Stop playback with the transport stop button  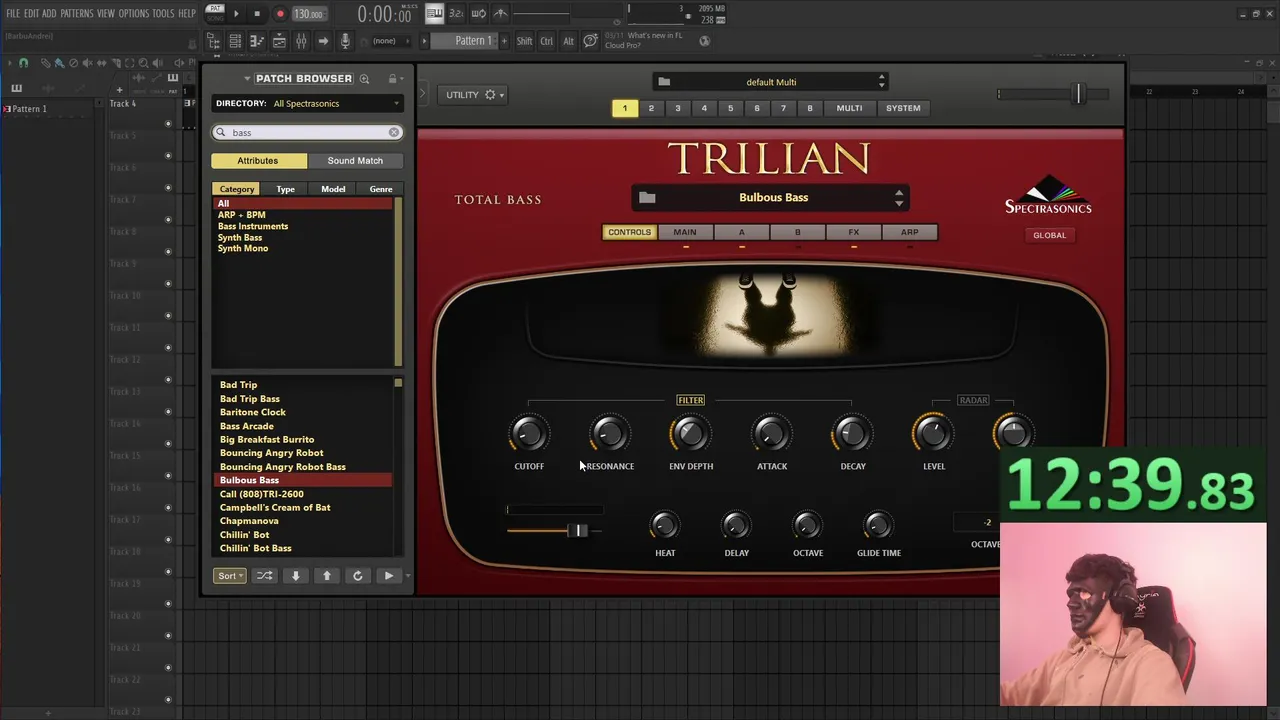(257, 14)
